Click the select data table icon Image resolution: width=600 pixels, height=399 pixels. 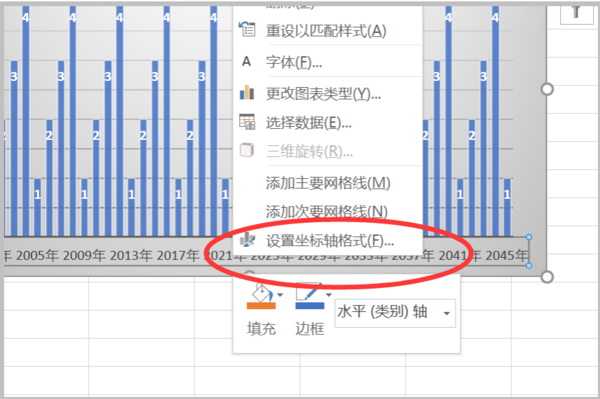[247, 122]
